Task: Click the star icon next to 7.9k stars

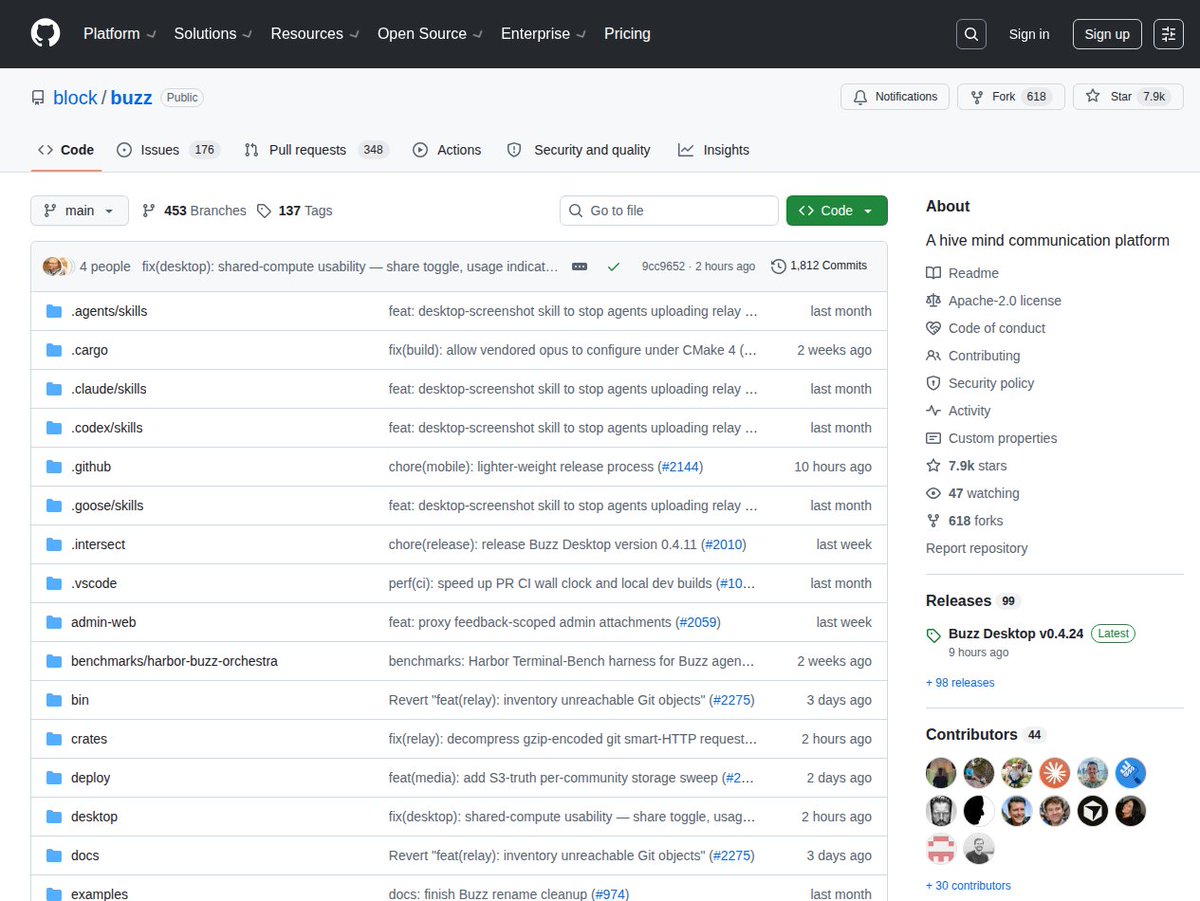Action: [x=934, y=466]
